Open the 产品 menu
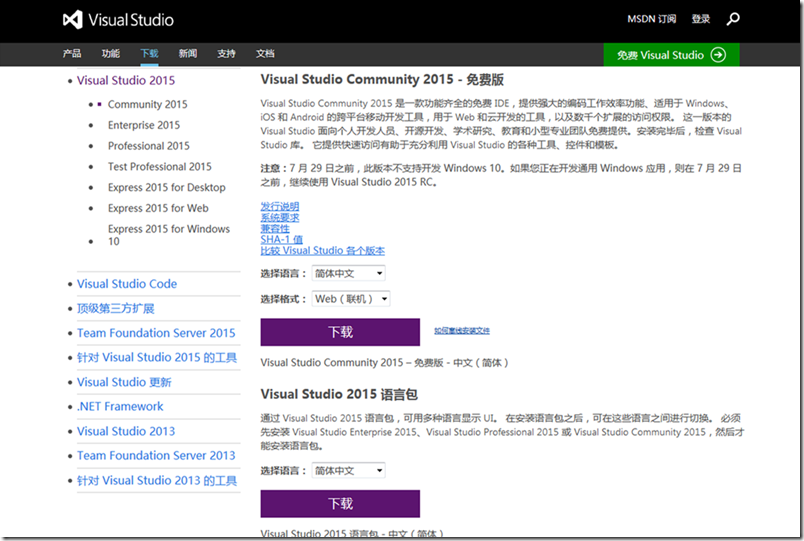This screenshot has height=541, width=804. point(72,53)
